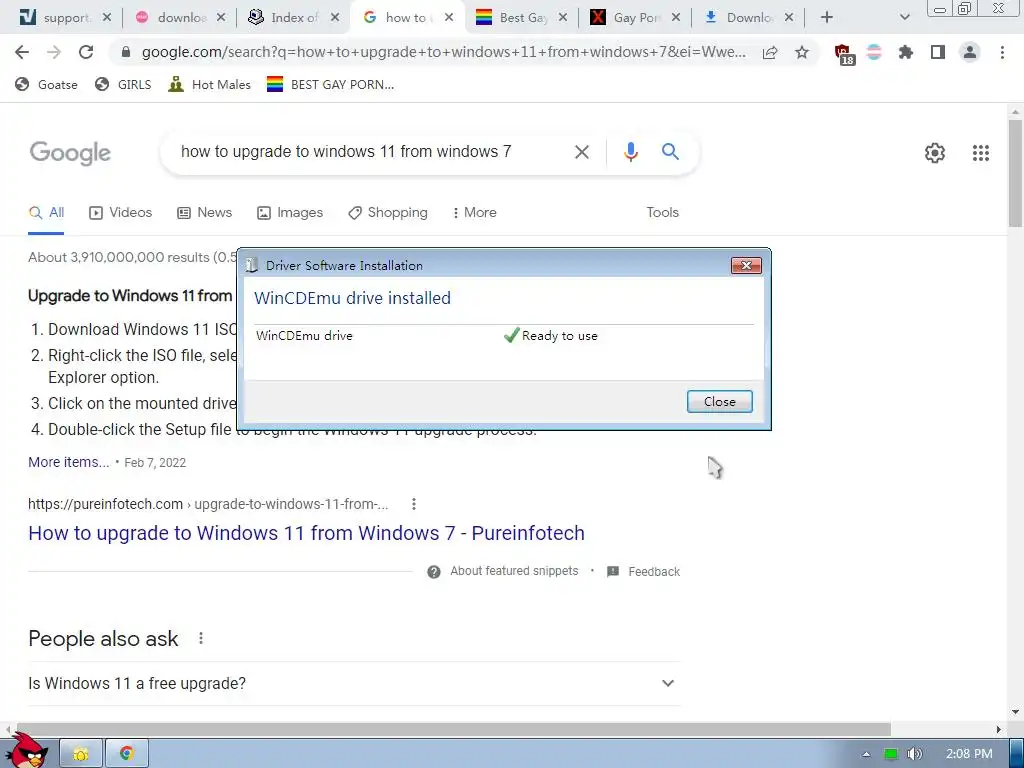Open options dots beside the pureinfotech URL
This screenshot has height=768, width=1024.
[413, 504]
